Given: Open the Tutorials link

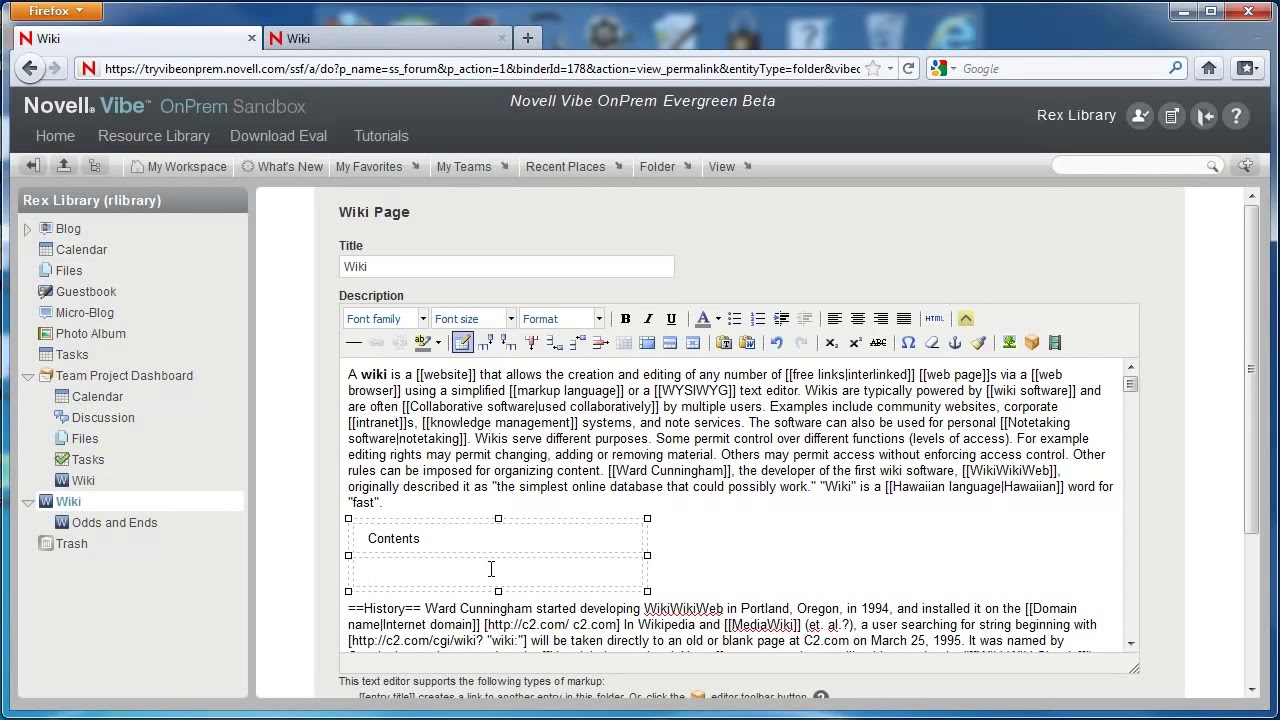Looking at the screenshot, I should click(381, 136).
